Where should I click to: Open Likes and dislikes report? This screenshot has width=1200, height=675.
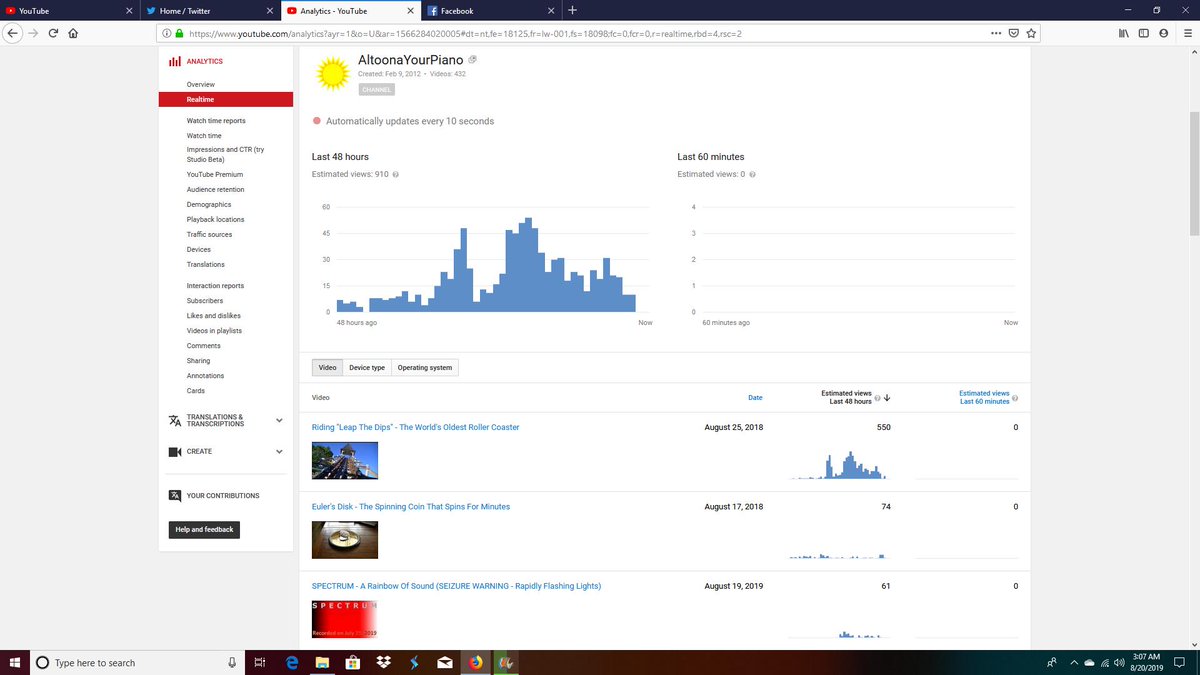coord(212,315)
